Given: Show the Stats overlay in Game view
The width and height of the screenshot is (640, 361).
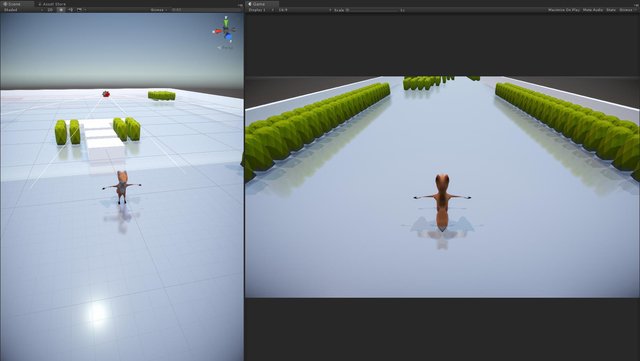Looking at the screenshot, I should (x=611, y=10).
